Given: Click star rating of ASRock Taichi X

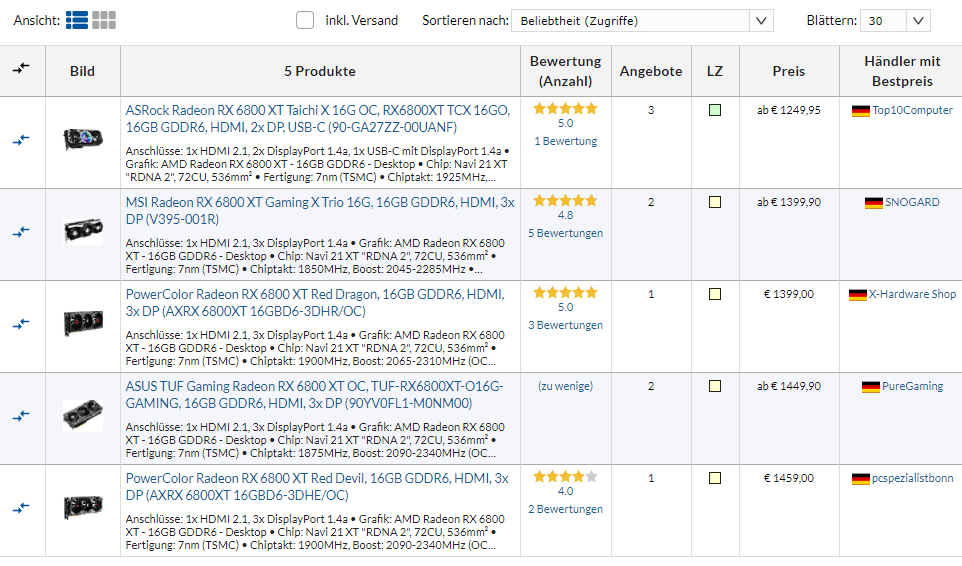Looking at the screenshot, I should coord(565,109).
